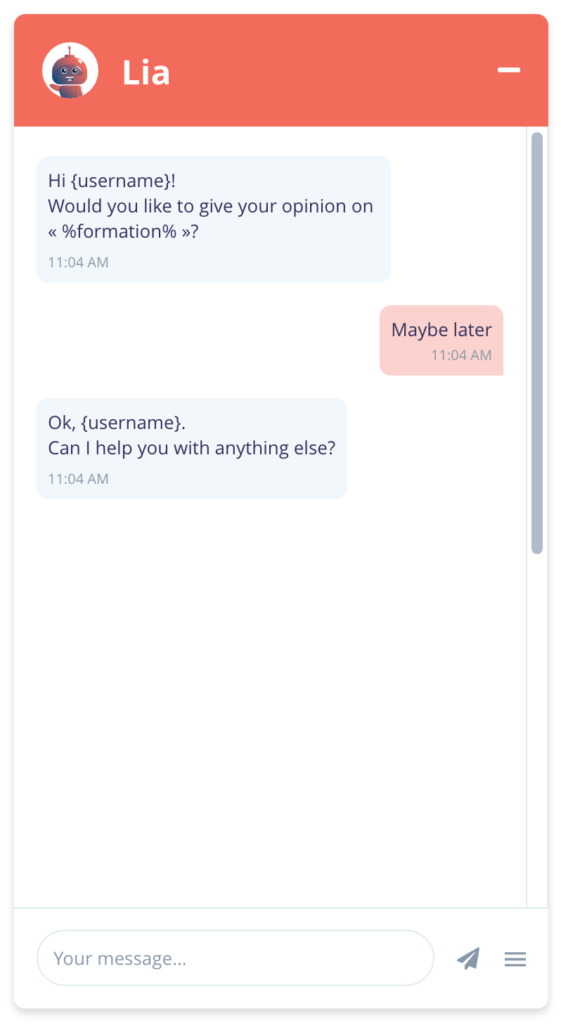Focus the 'Your message...' input field
Image resolution: width=561 pixels, height=1024 pixels.
(235, 957)
